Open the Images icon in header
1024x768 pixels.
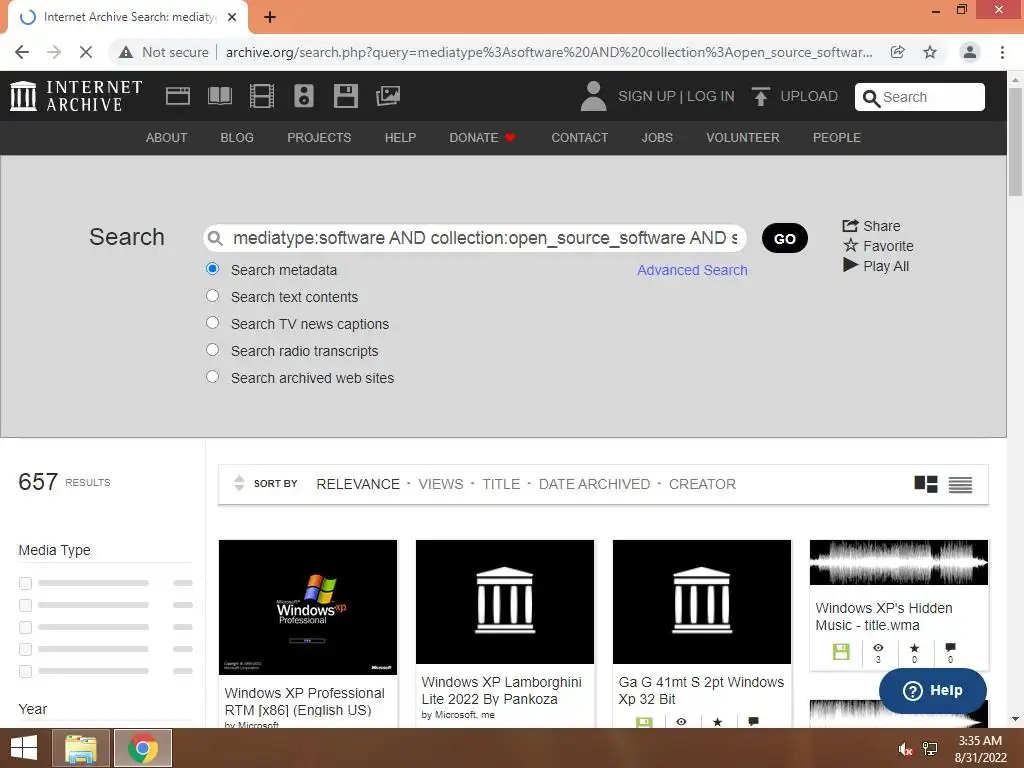click(388, 96)
